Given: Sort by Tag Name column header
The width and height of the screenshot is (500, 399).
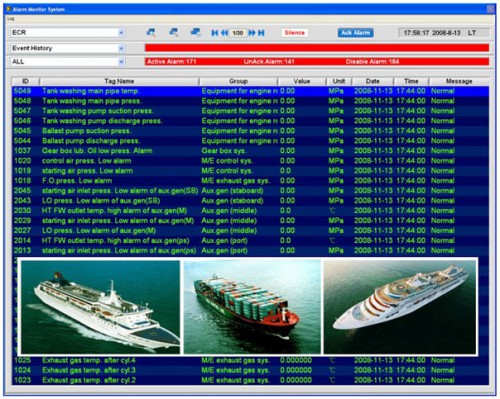Looking at the screenshot, I should pyautogui.click(x=119, y=81).
